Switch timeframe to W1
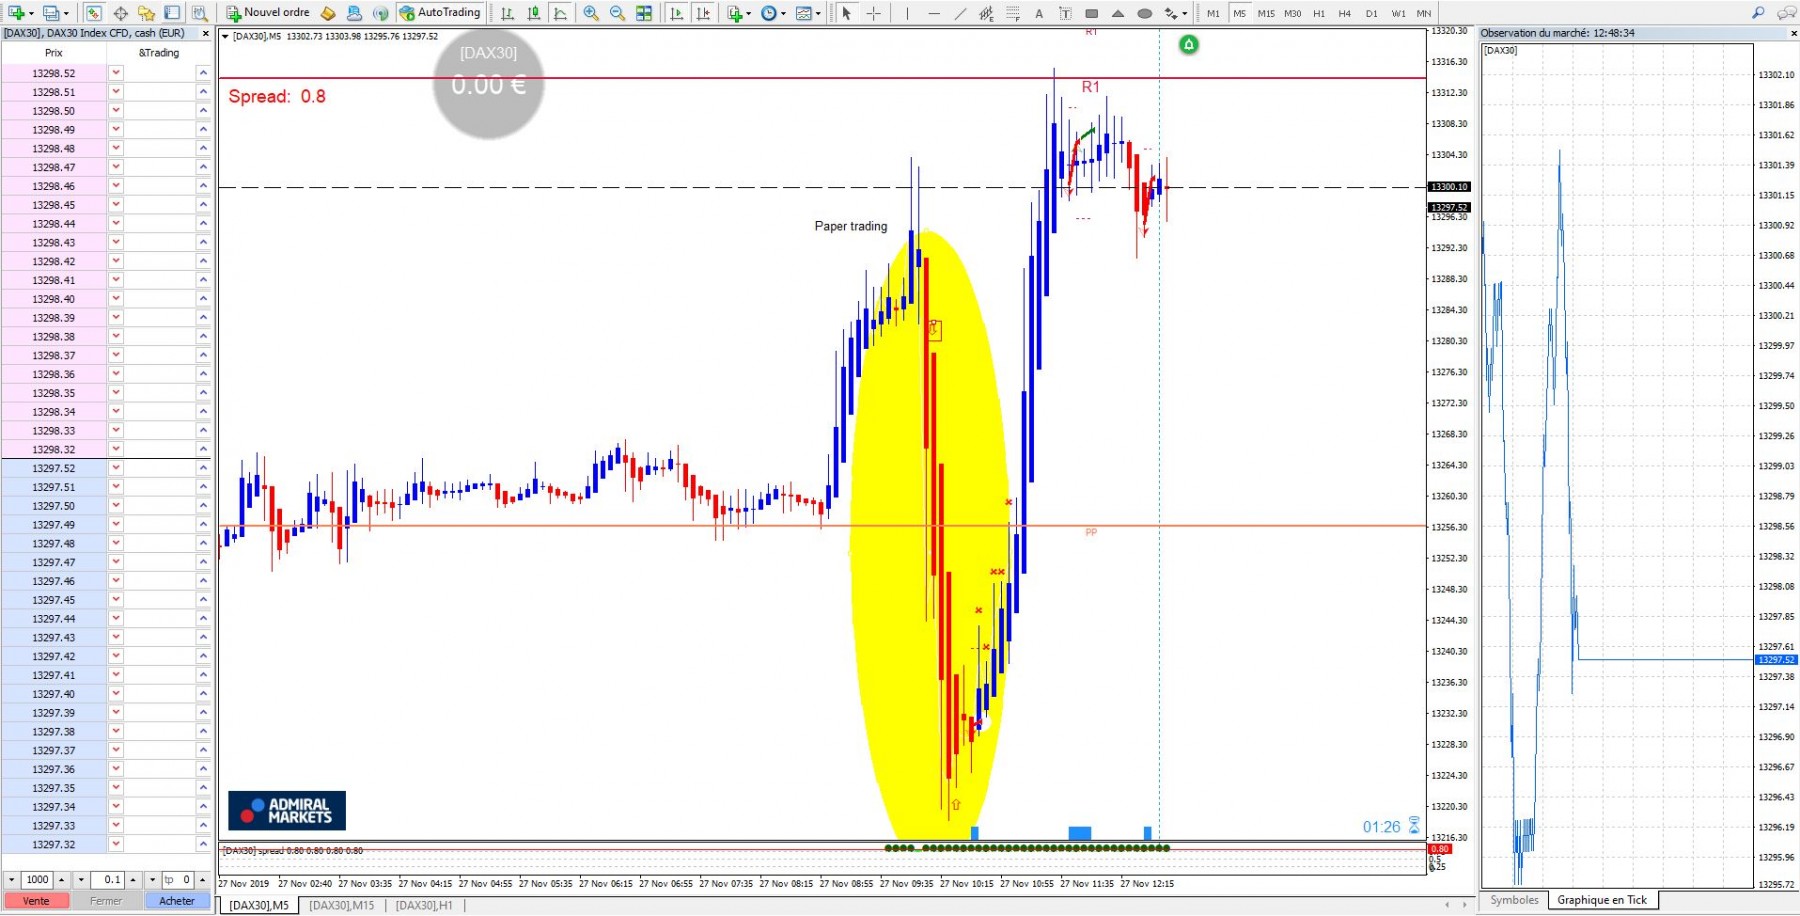1800x916 pixels. pyautogui.click(x=1398, y=13)
